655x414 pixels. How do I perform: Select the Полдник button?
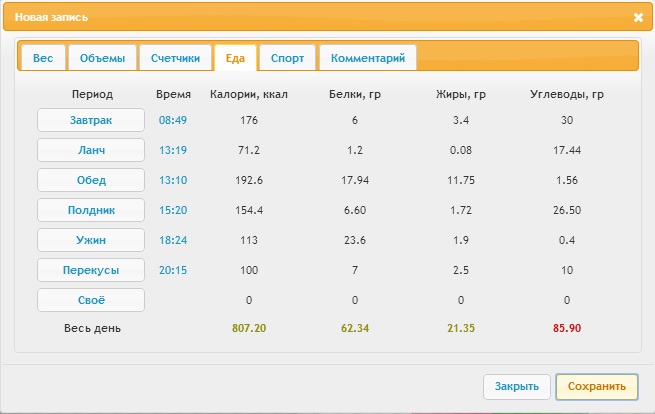pos(91,210)
